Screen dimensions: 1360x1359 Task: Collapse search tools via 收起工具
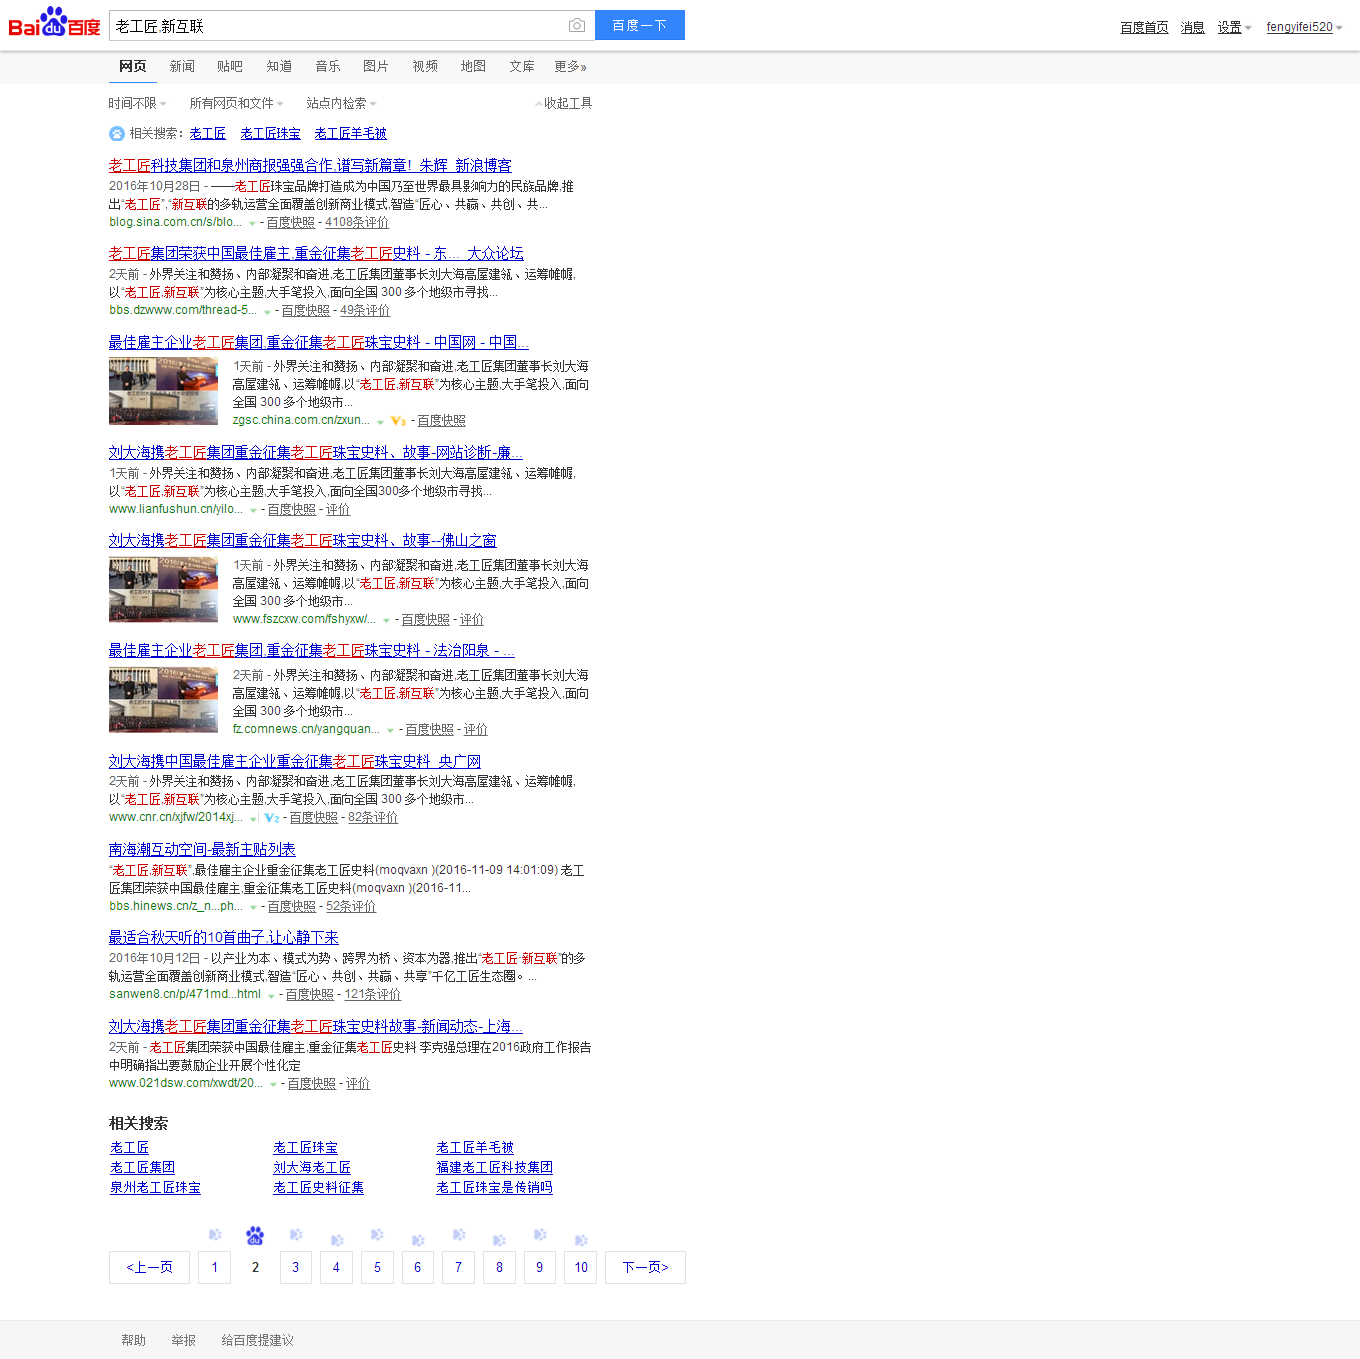[x=564, y=103]
